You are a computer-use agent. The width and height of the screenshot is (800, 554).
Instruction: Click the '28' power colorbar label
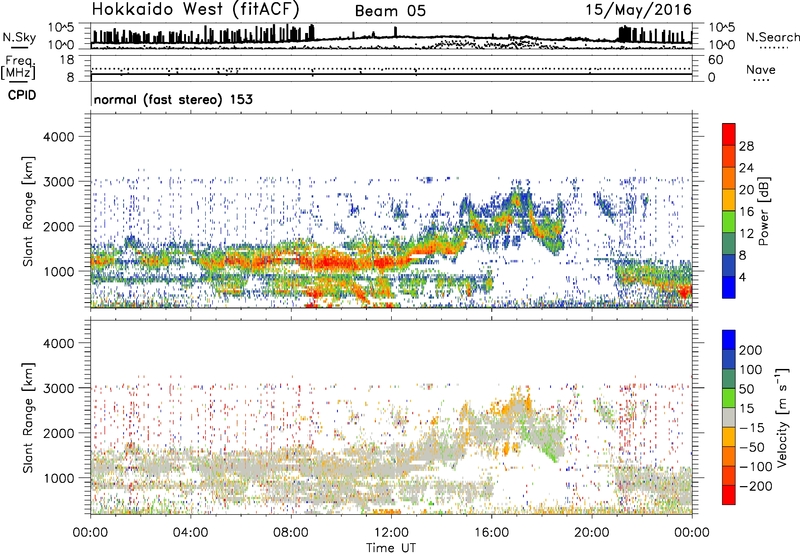pos(746,146)
